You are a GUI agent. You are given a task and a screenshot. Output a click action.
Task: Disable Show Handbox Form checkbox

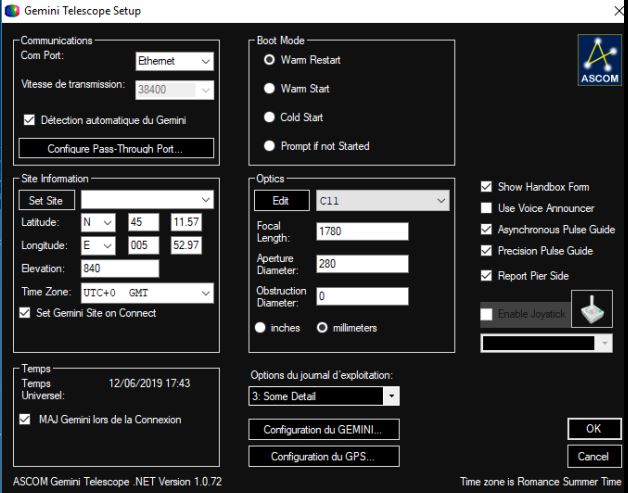coord(487,187)
